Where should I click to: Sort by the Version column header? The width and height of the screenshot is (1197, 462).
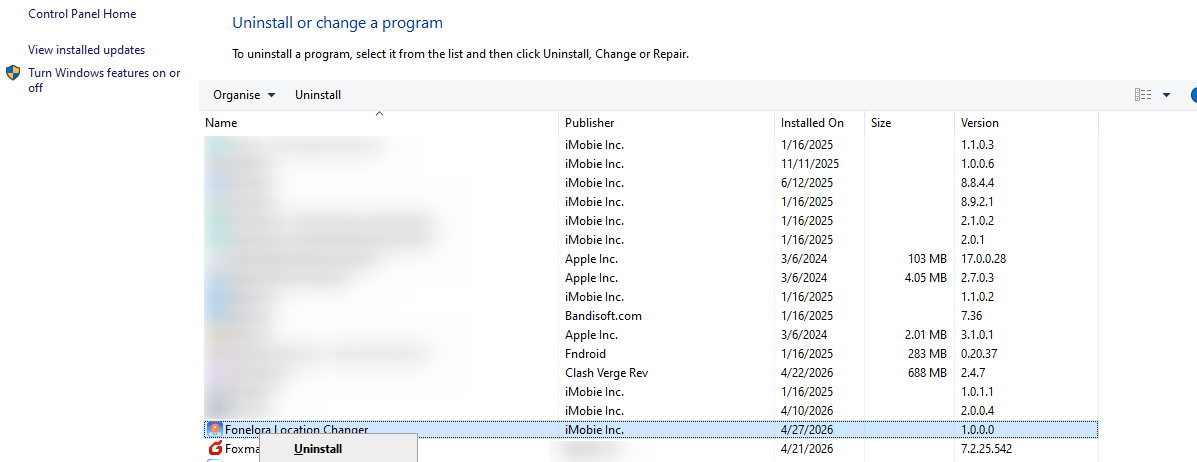click(x=979, y=122)
